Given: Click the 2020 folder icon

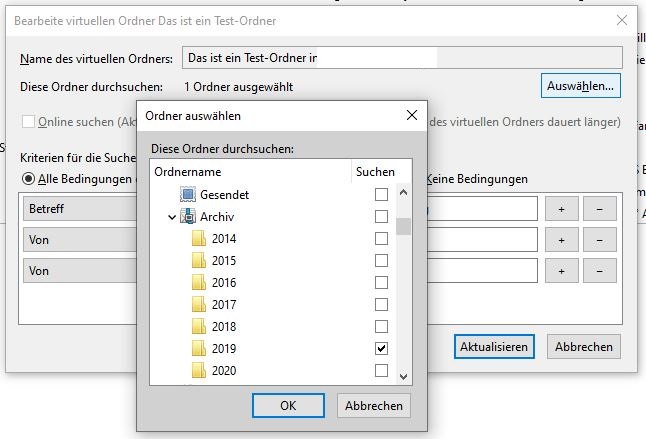Looking at the screenshot, I should 198,370.
